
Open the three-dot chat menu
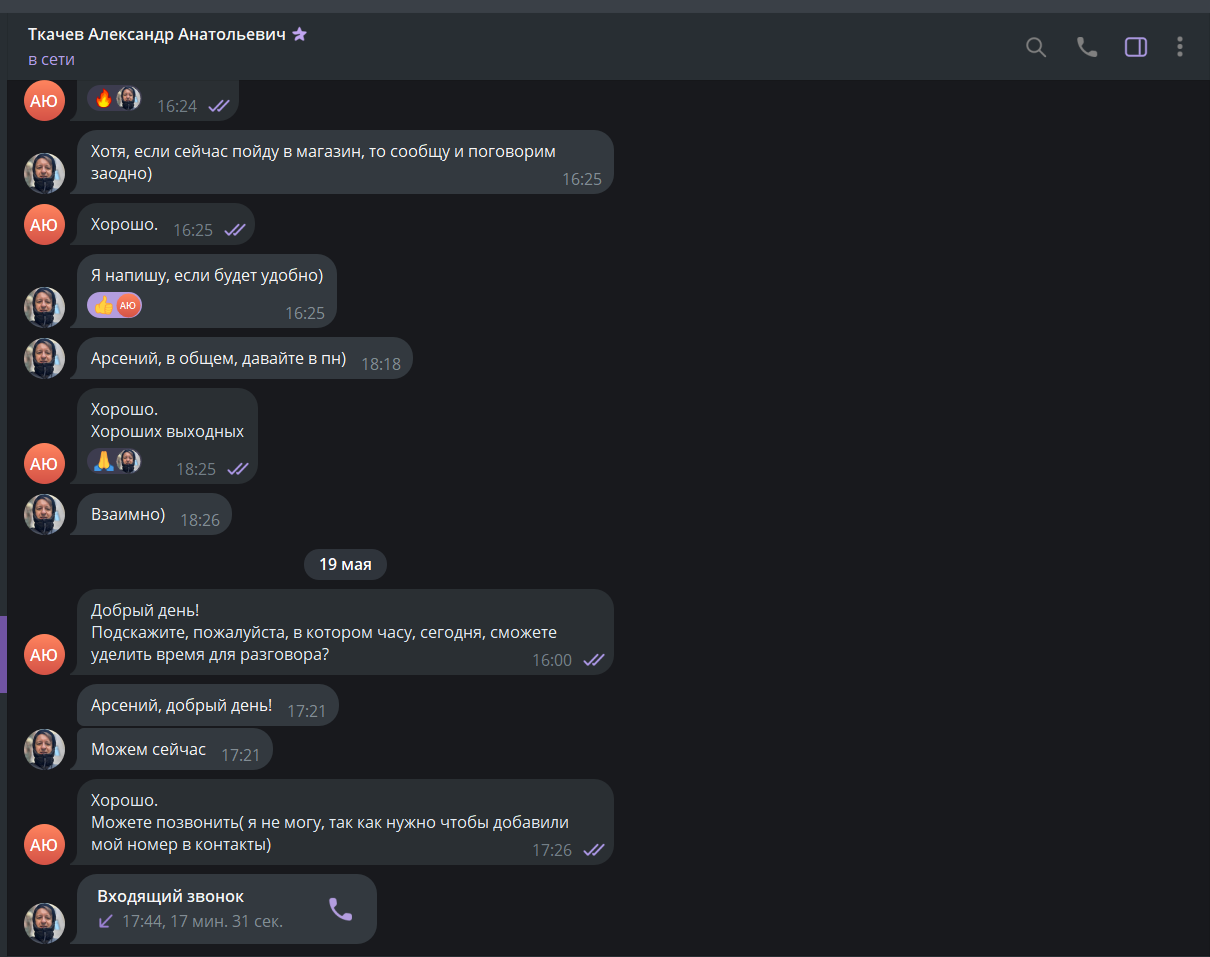(1180, 47)
